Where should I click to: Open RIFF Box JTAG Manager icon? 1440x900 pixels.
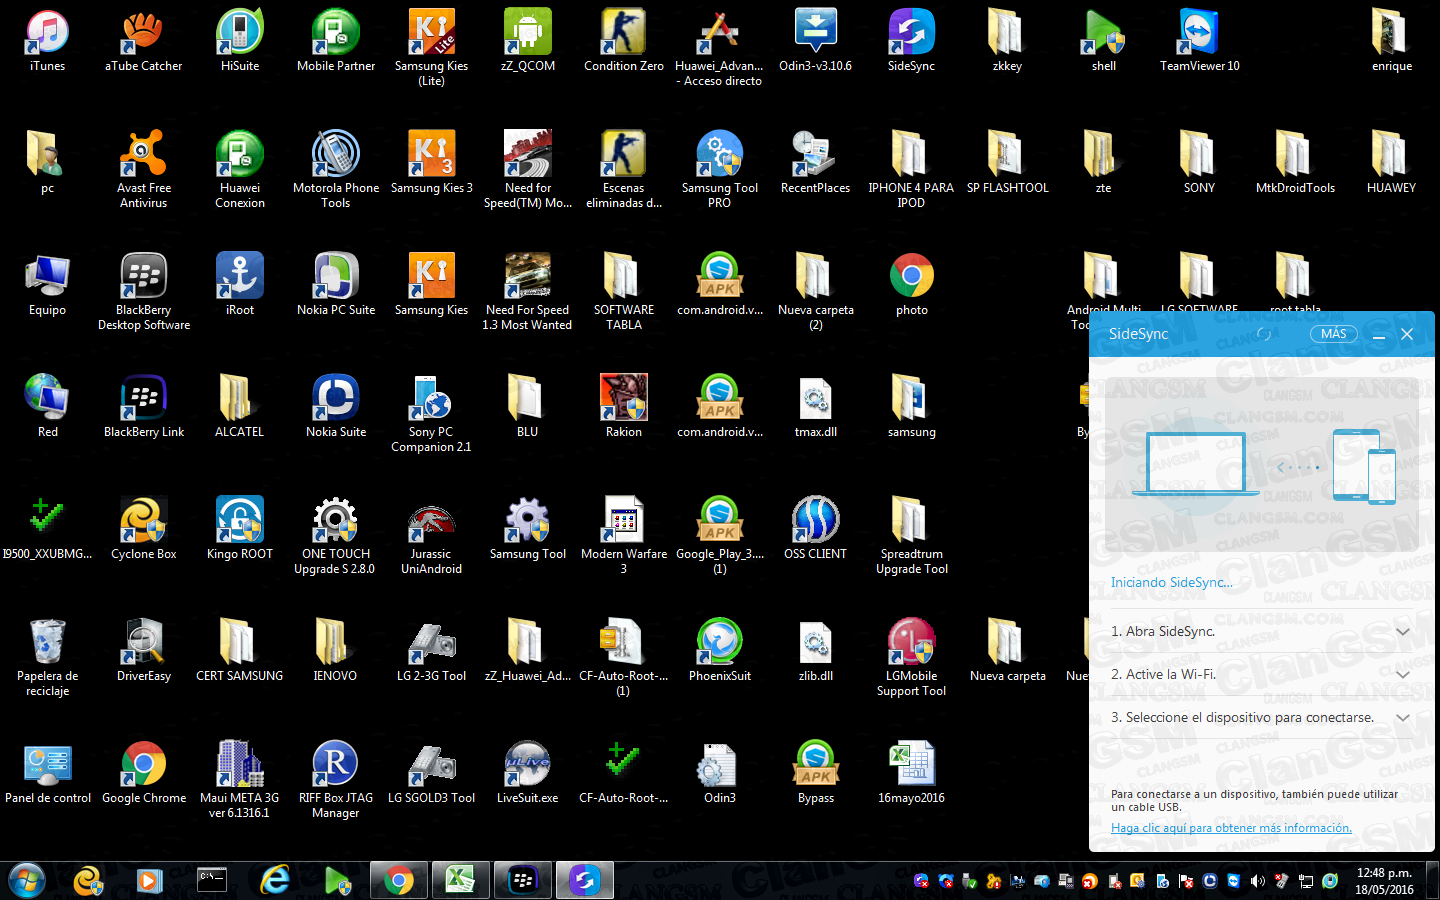336,779
